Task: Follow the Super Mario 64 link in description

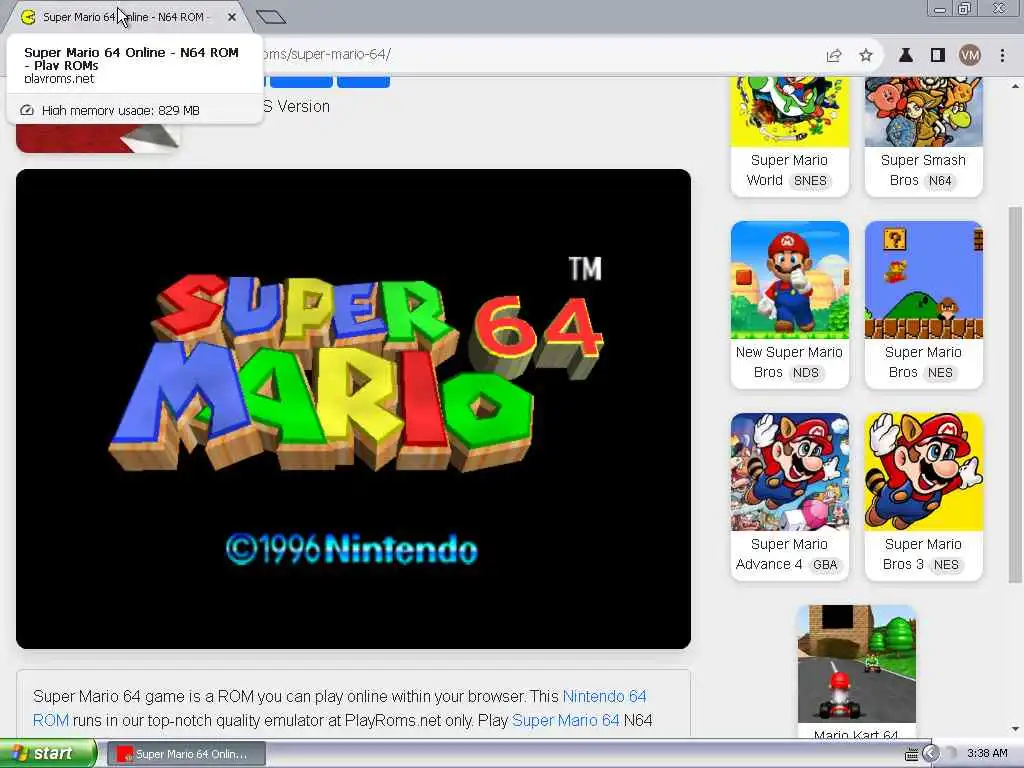Action: [x=566, y=720]
